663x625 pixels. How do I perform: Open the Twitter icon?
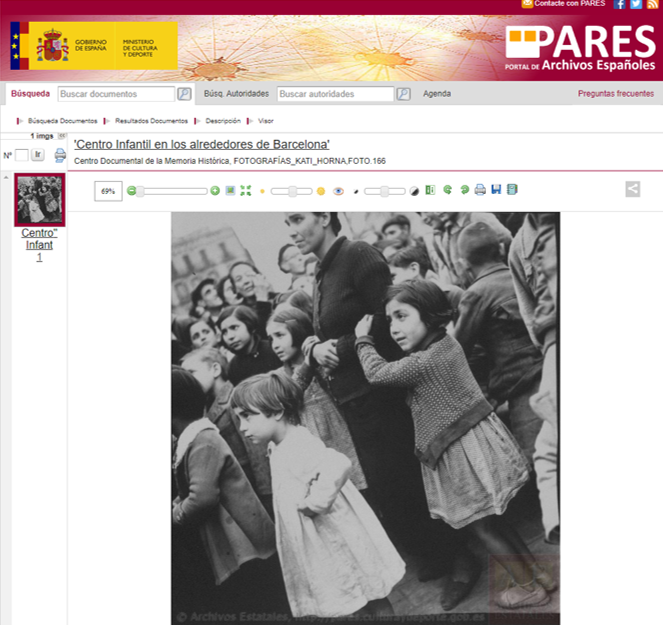tap(636, 4)
